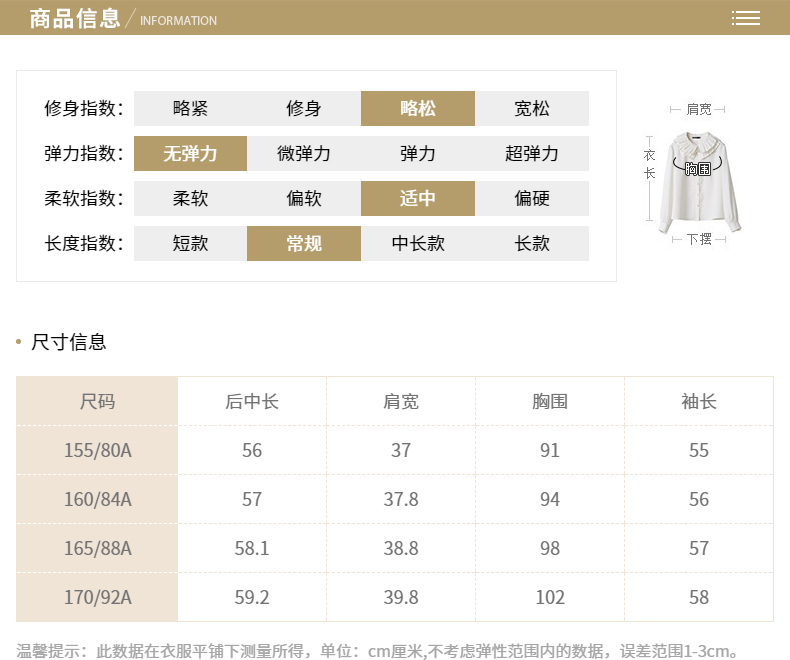The width and height of the screenshot is (790, 660).
Task: Click the 155/80A size row label
Action: [97, 450]
